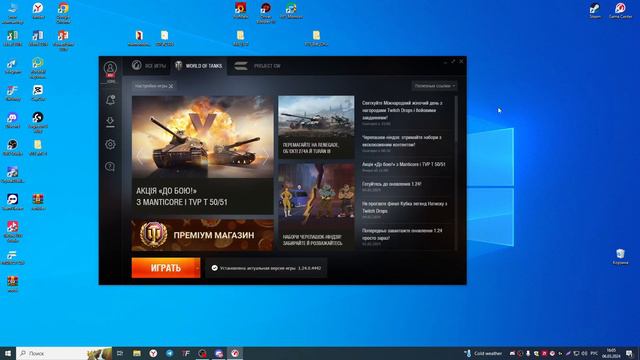The height and width of the screenshot is (360, 640).
Task: Select the Yandex browser desktop shortcut
Action: [x=38, y=11]
